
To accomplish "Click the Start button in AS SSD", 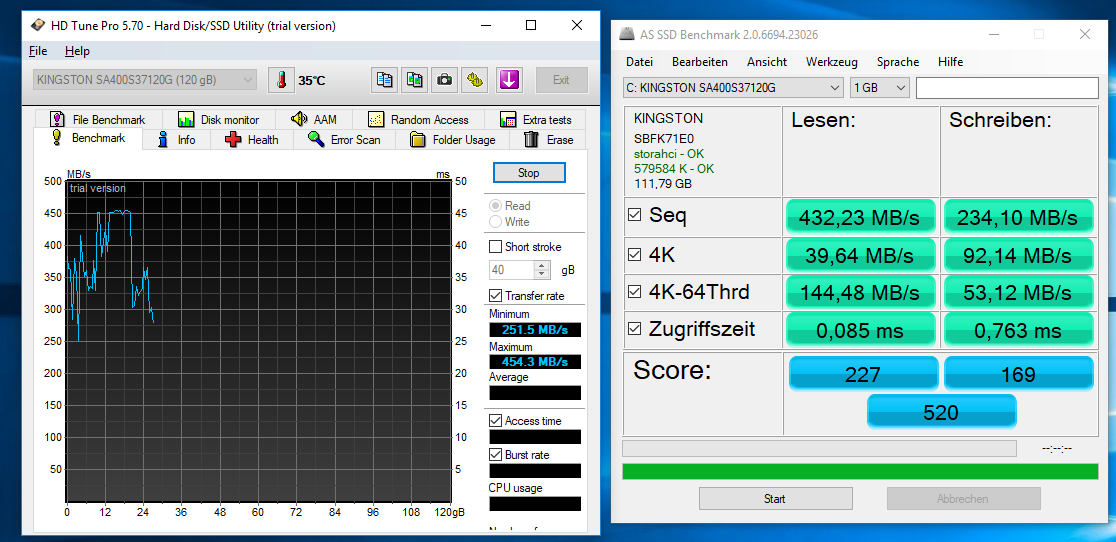I will pyautogui.click(x=775, y=499).
